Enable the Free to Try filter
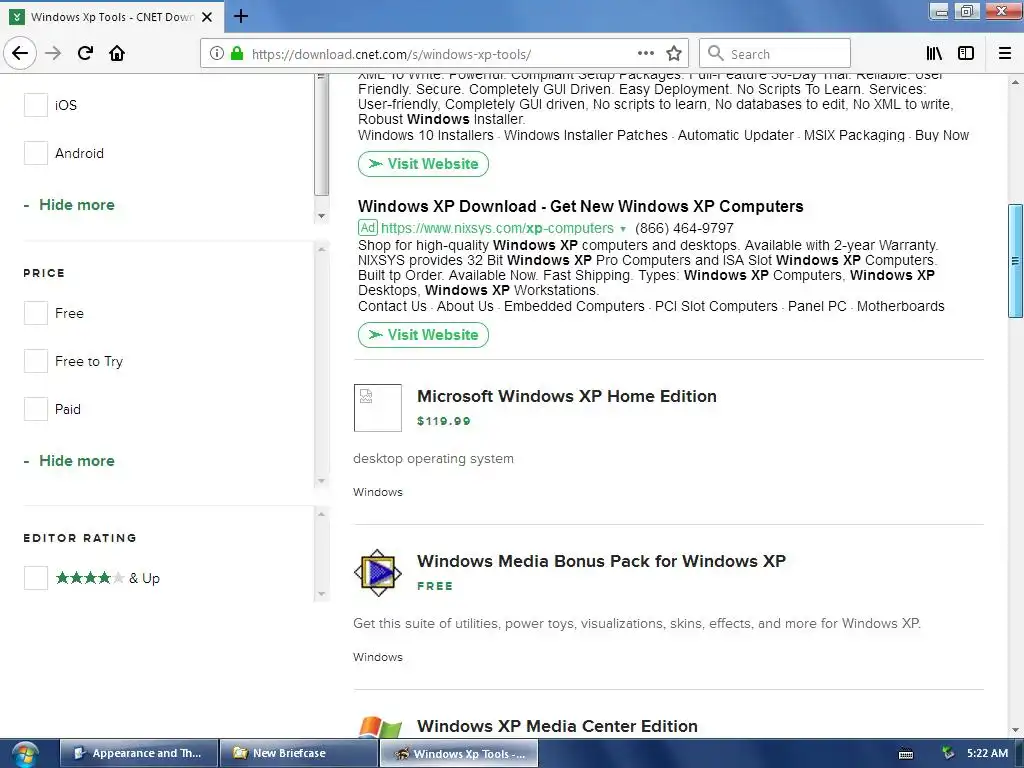Viewport: 1024px width, 768px height. [x=36, y=361]
